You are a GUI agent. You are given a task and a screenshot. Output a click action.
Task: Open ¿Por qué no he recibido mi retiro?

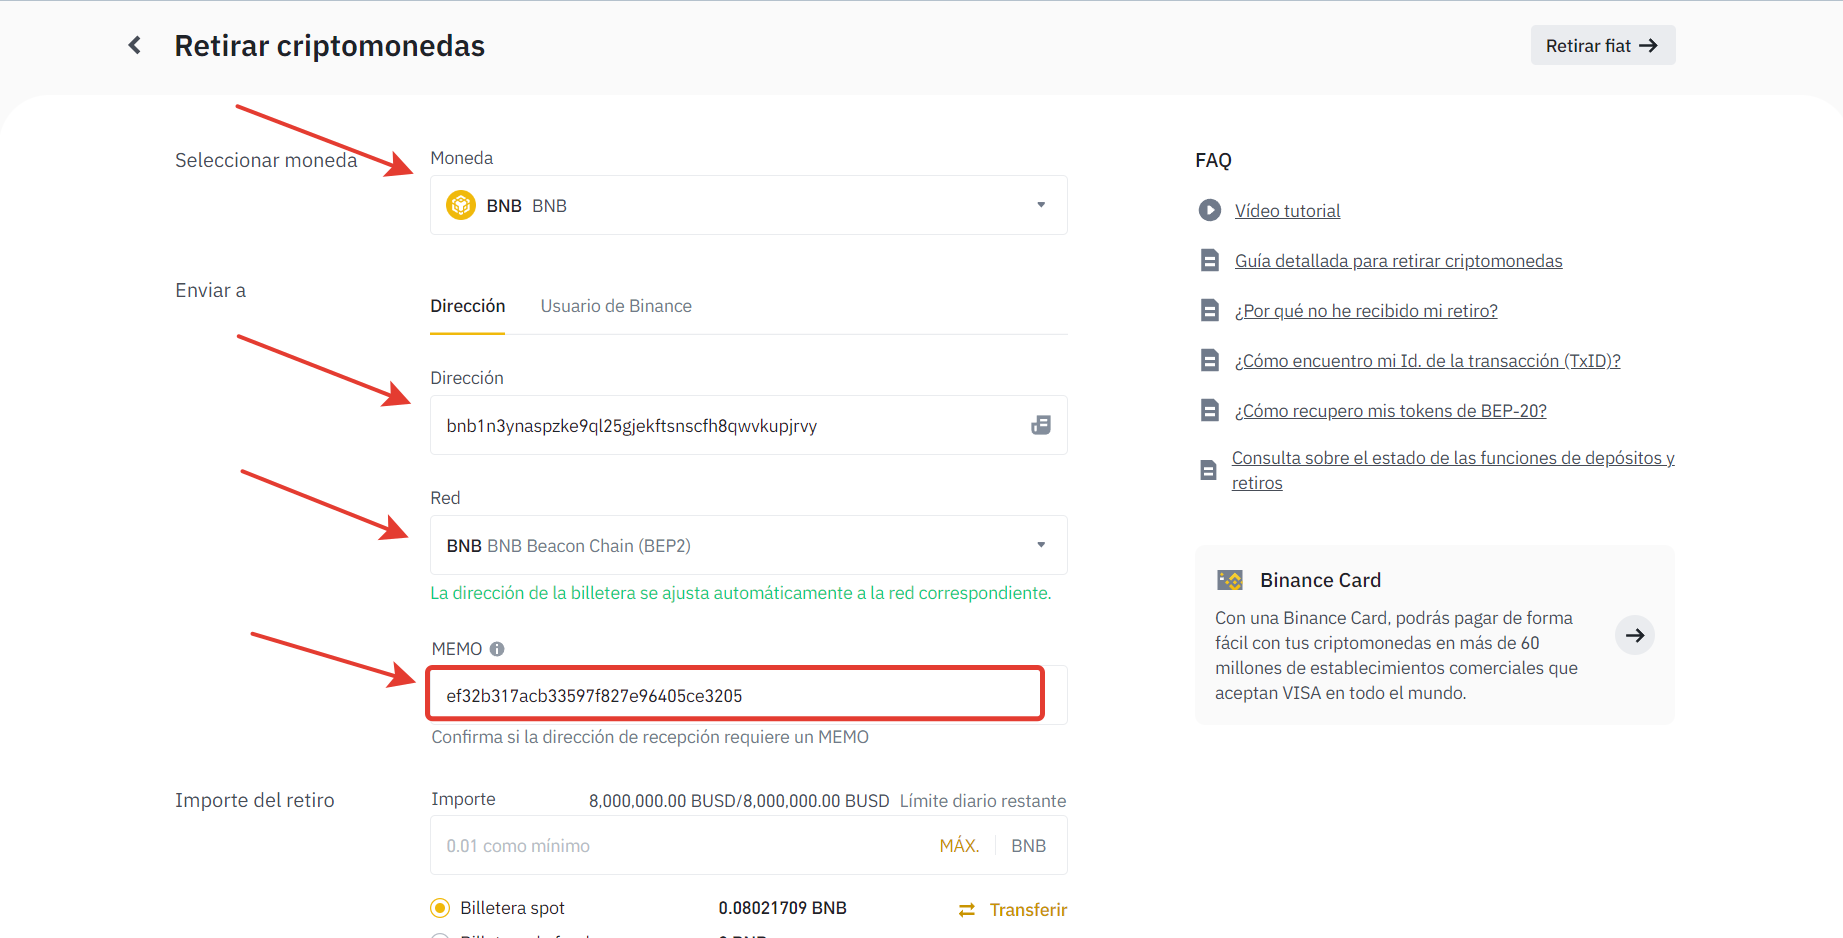1366,311
